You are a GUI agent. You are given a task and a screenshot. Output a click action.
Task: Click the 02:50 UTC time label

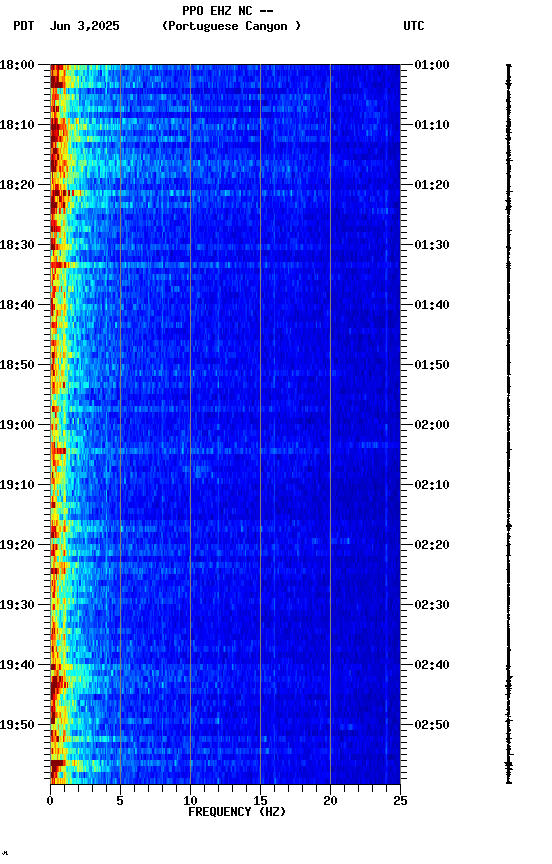coord(432,725)
